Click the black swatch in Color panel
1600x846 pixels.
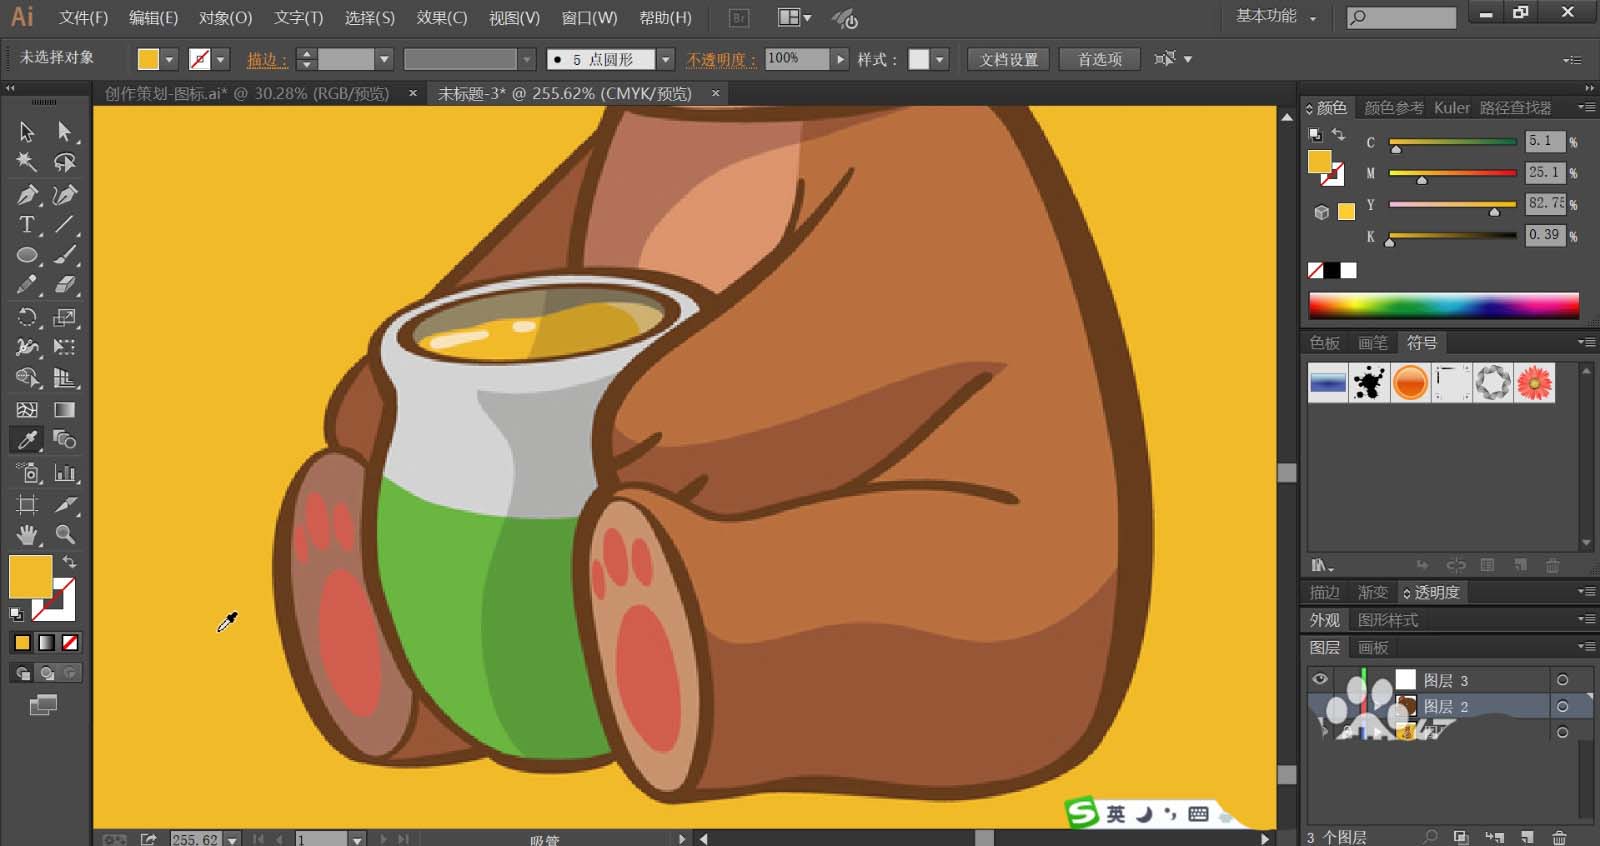[1332, 270]
